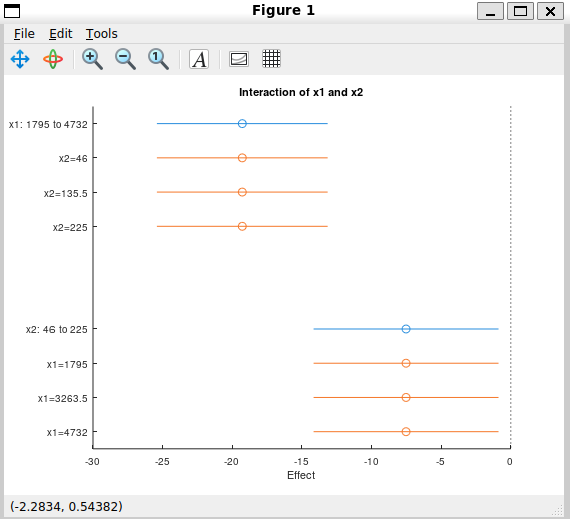The image size is (570, 519).
Task: Click the orange marker on x1=3263.5 row
Action: click(406, 397)
